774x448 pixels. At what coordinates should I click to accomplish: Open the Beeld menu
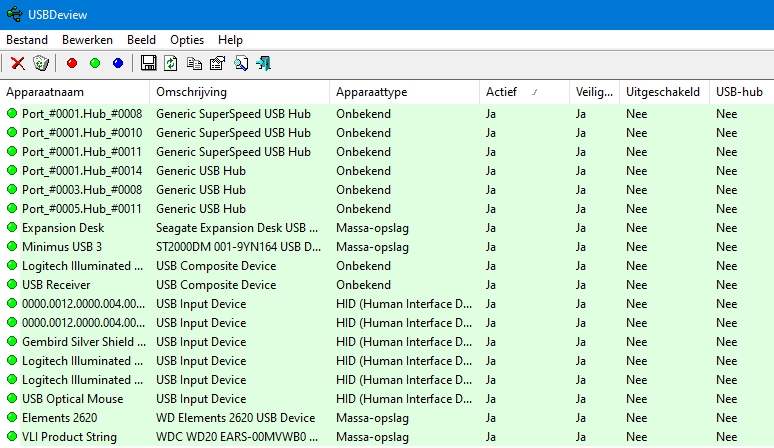click(x=141, y=40)
